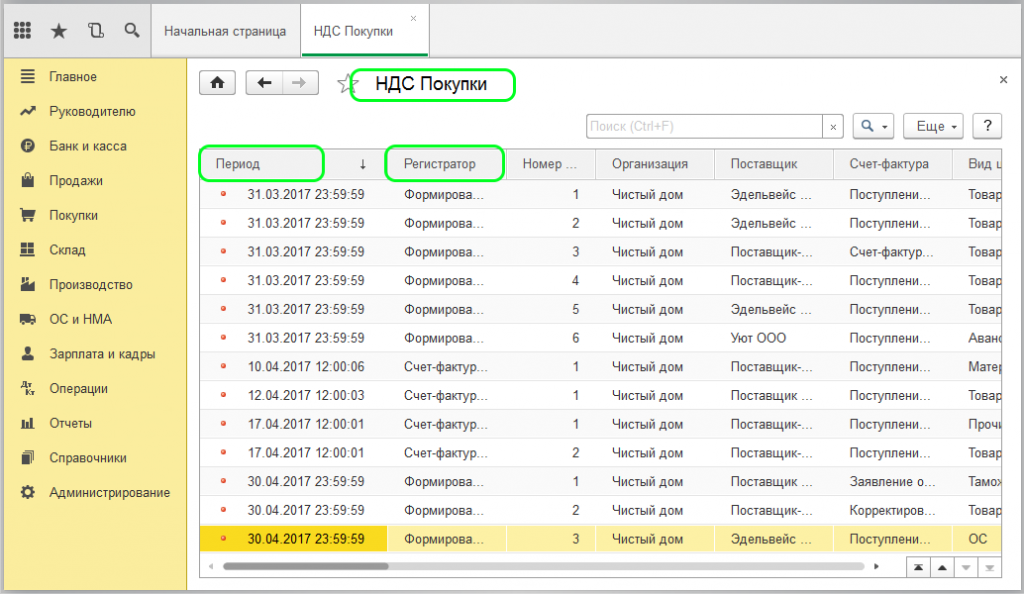Screen dimensions: 1024x594
Task: Go back with the left arrow button
Action: click(x=264, y=83)
